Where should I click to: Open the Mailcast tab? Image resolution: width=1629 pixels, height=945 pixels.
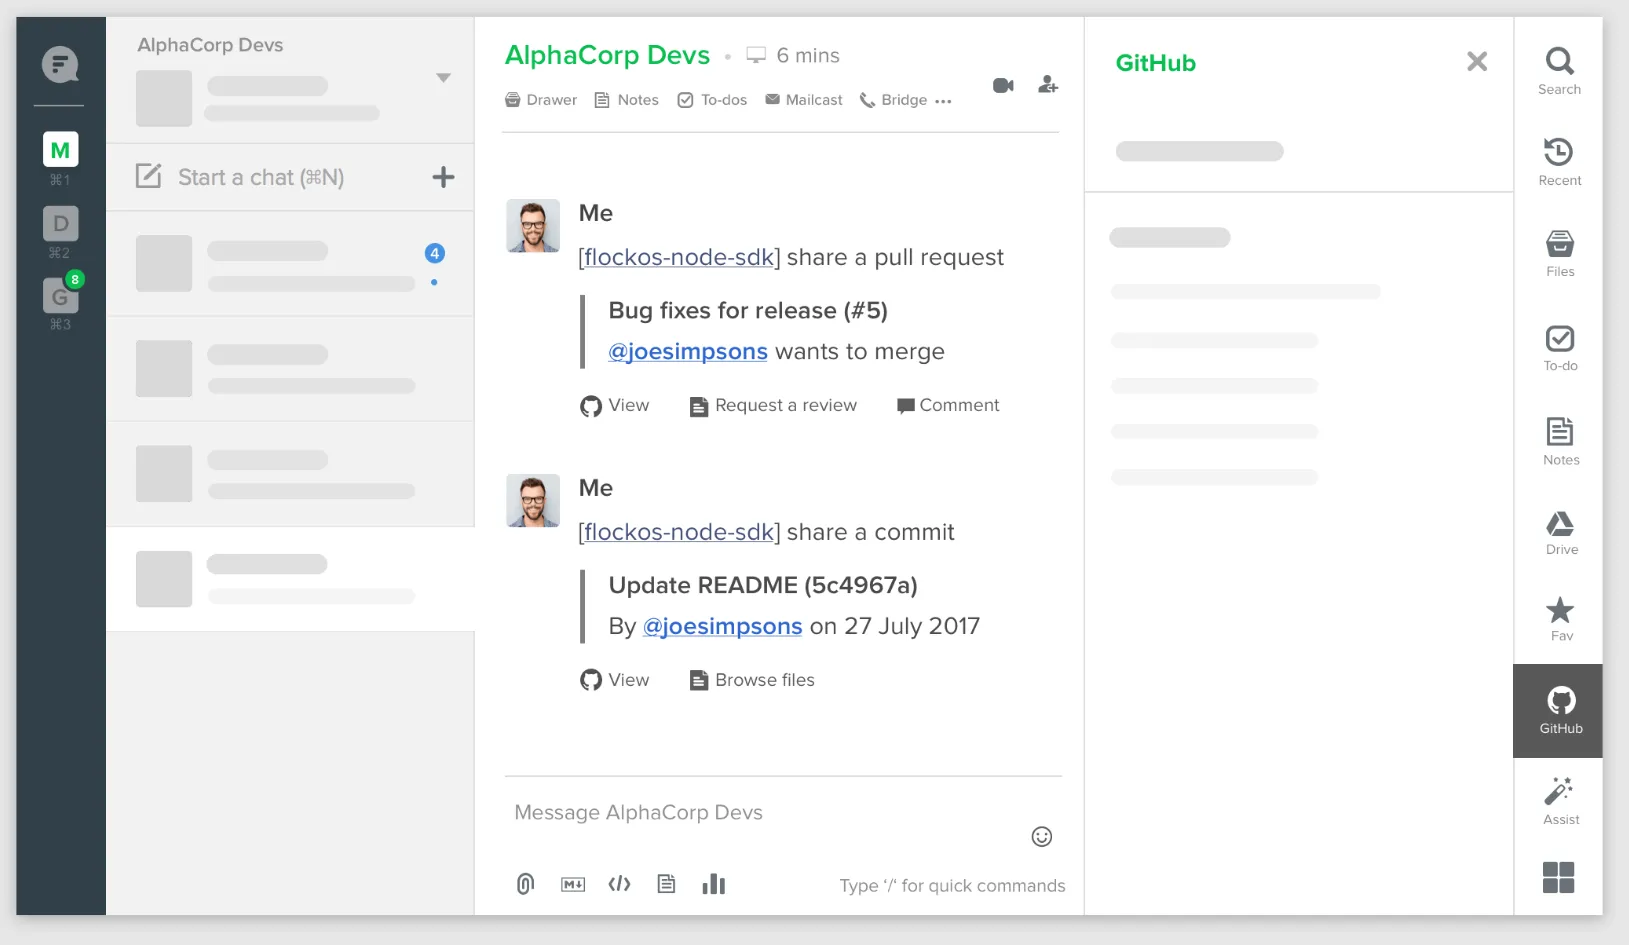point(804,100)
